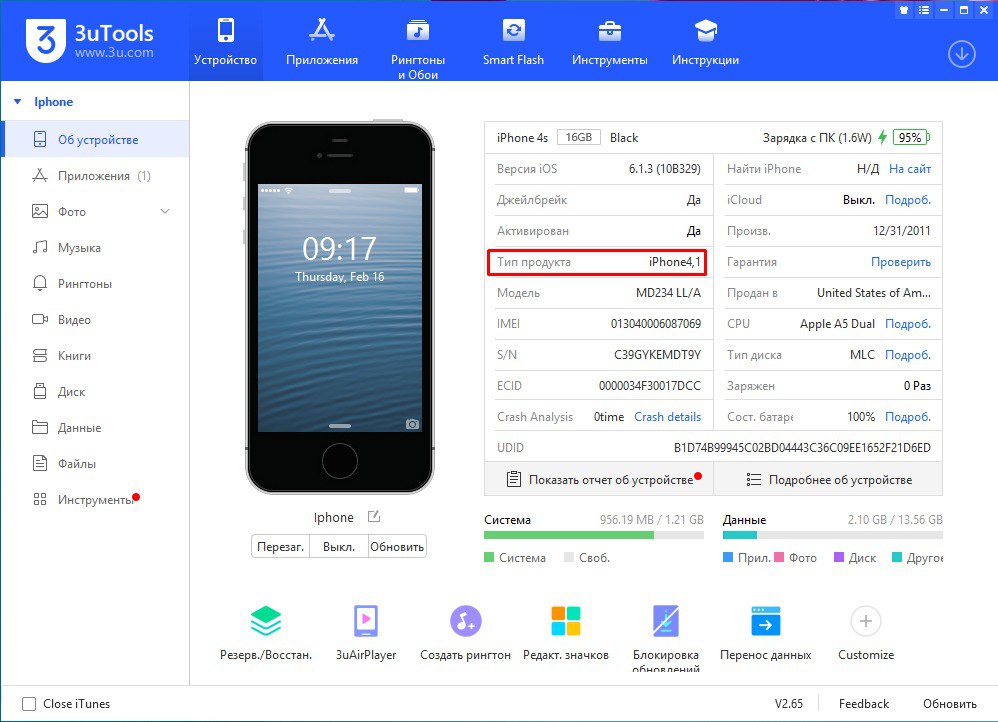This screenshot has height=722, width=998.
Task: Open the Crash details link
Action: coord(668,416)
